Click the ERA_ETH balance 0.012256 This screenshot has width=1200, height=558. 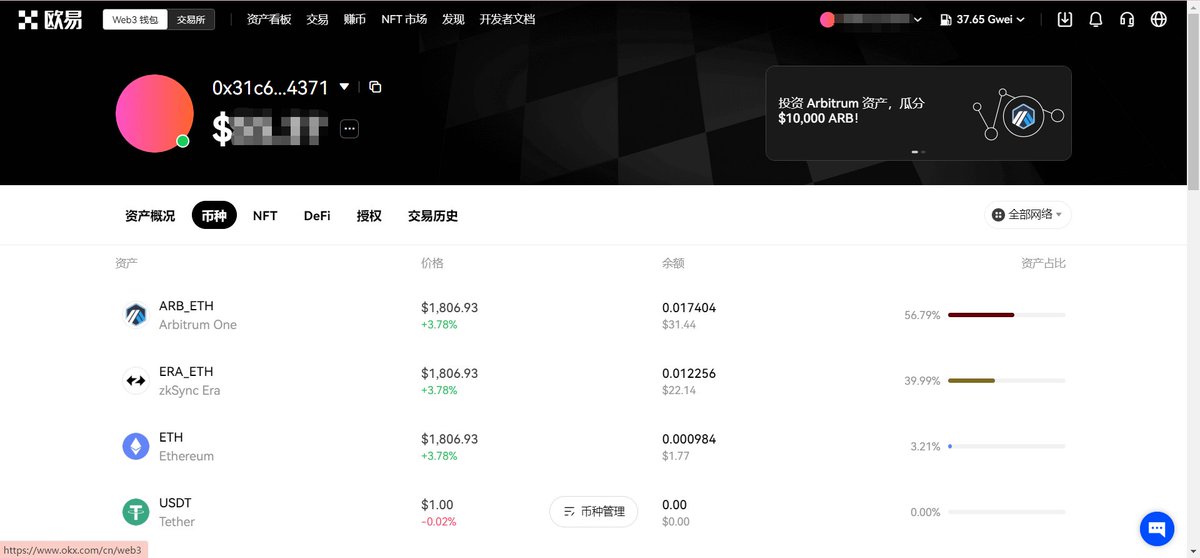[x=689, y=373]
